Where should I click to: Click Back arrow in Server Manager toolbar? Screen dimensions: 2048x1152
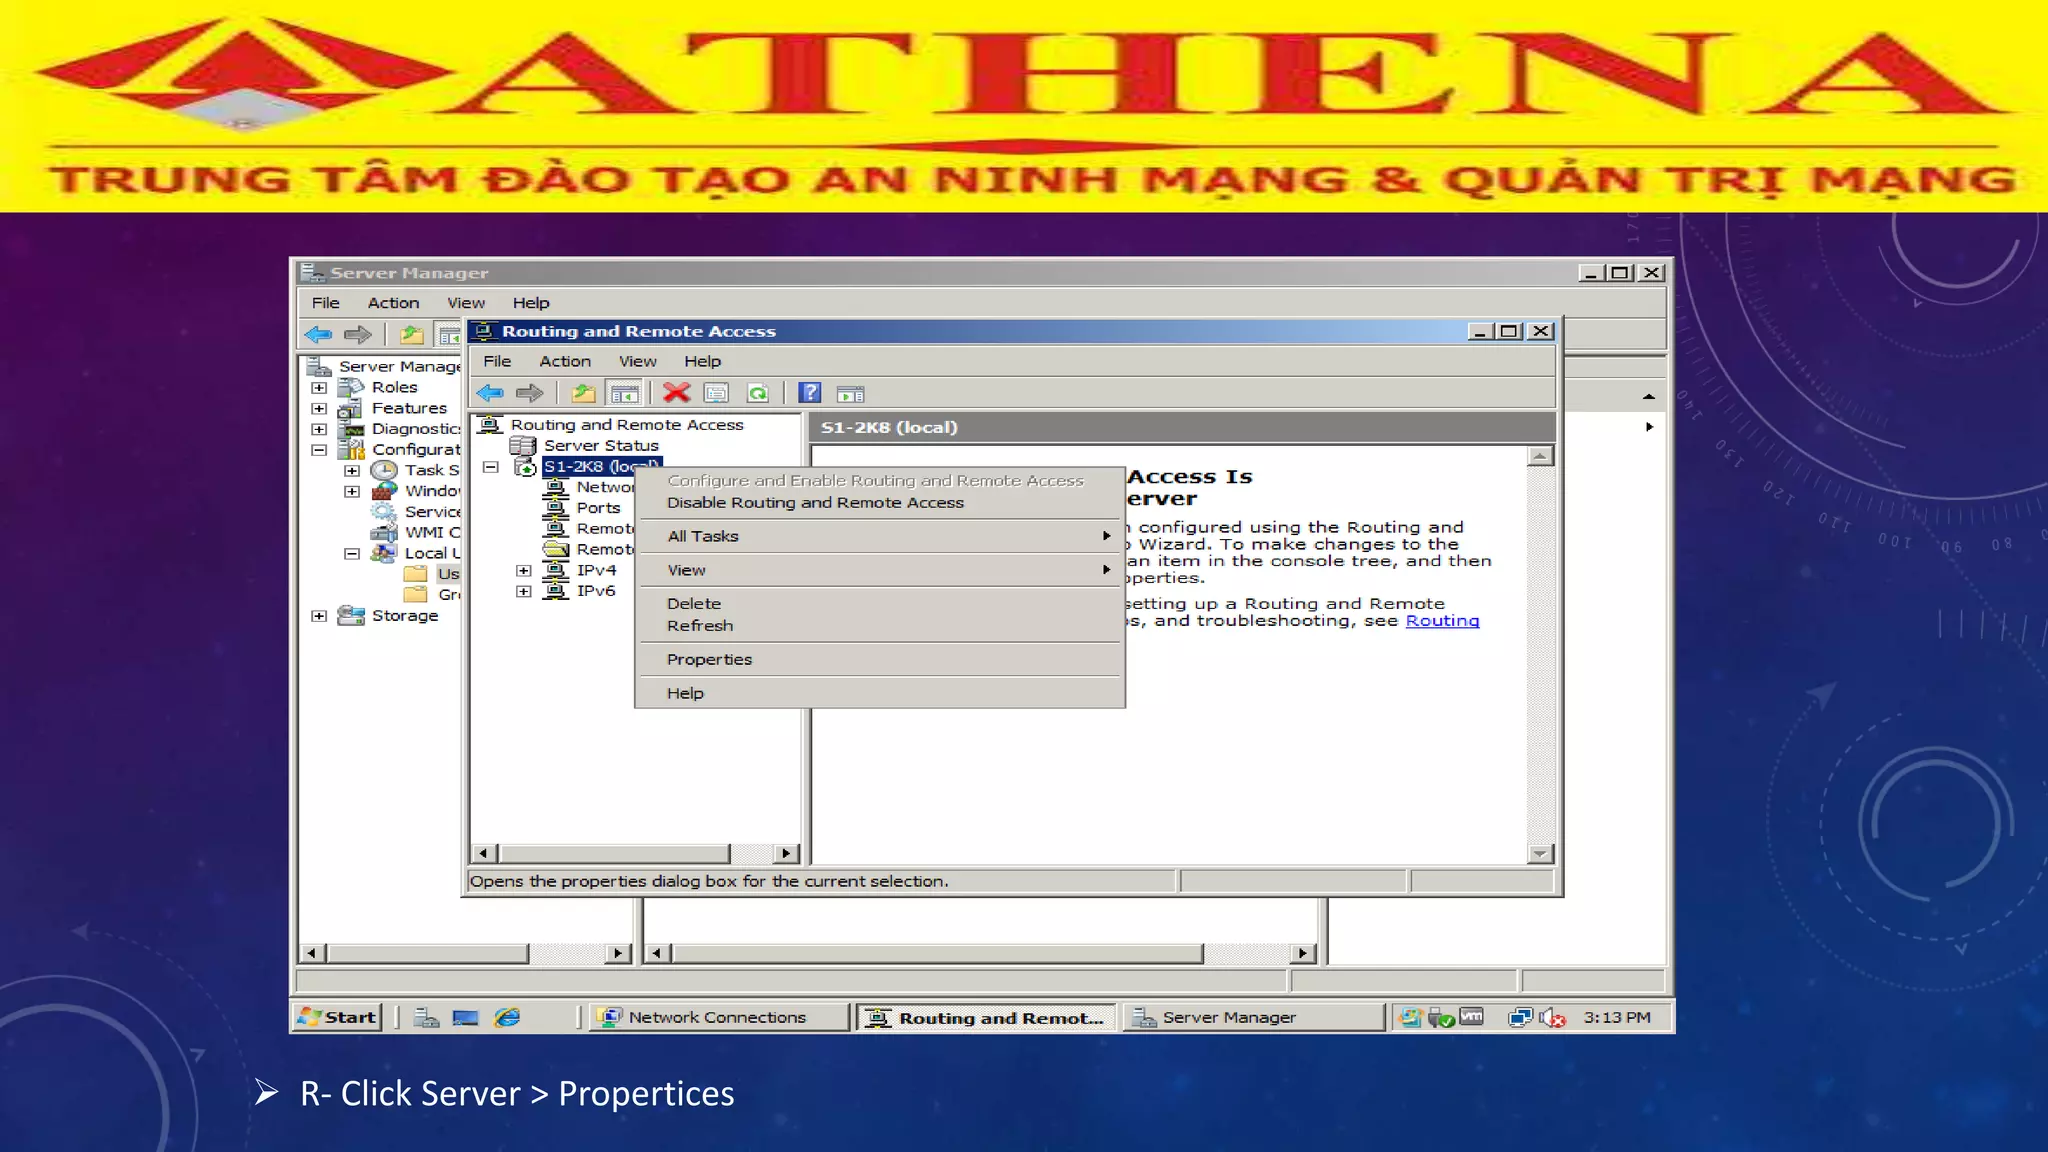pos(318,335)
